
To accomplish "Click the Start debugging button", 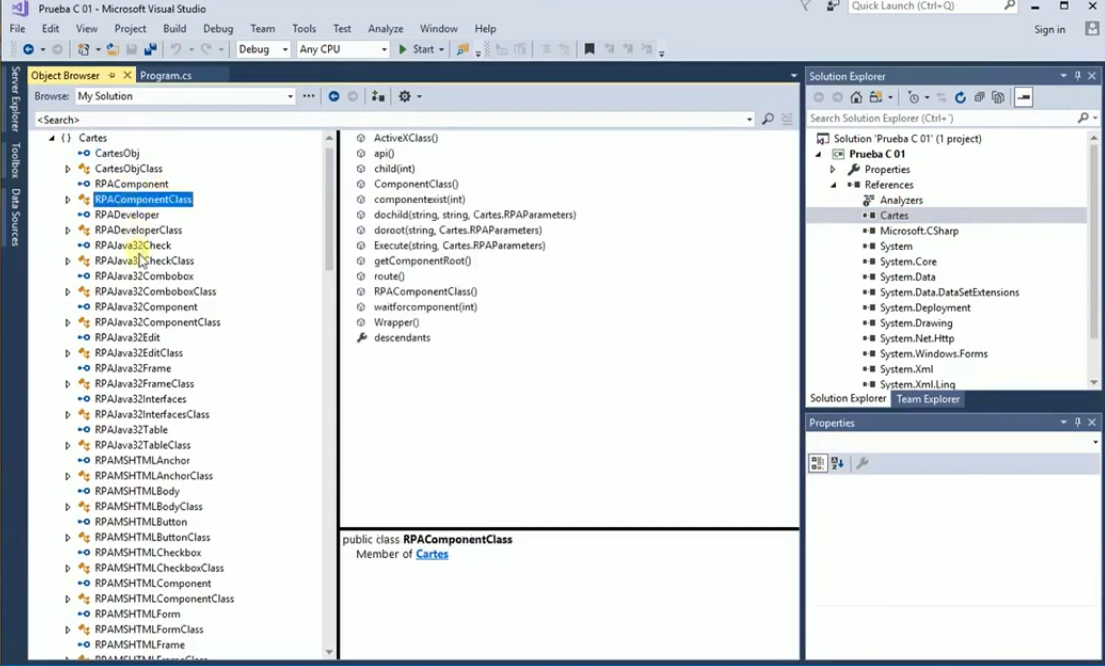I will coord(416,49).
